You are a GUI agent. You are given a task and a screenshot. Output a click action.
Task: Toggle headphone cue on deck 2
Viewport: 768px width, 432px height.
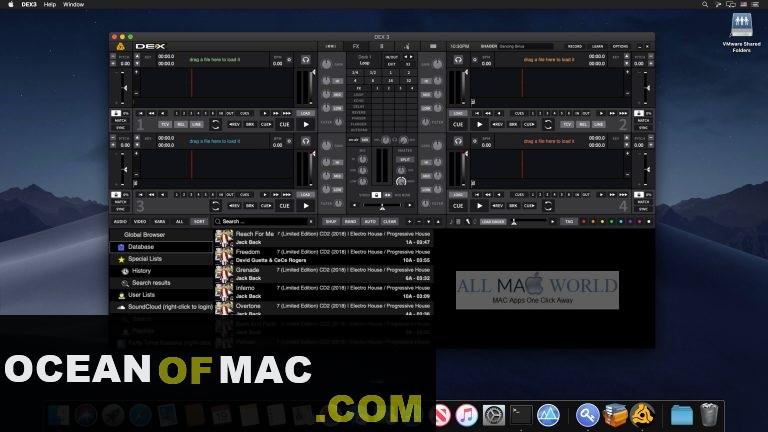point(458,60)
